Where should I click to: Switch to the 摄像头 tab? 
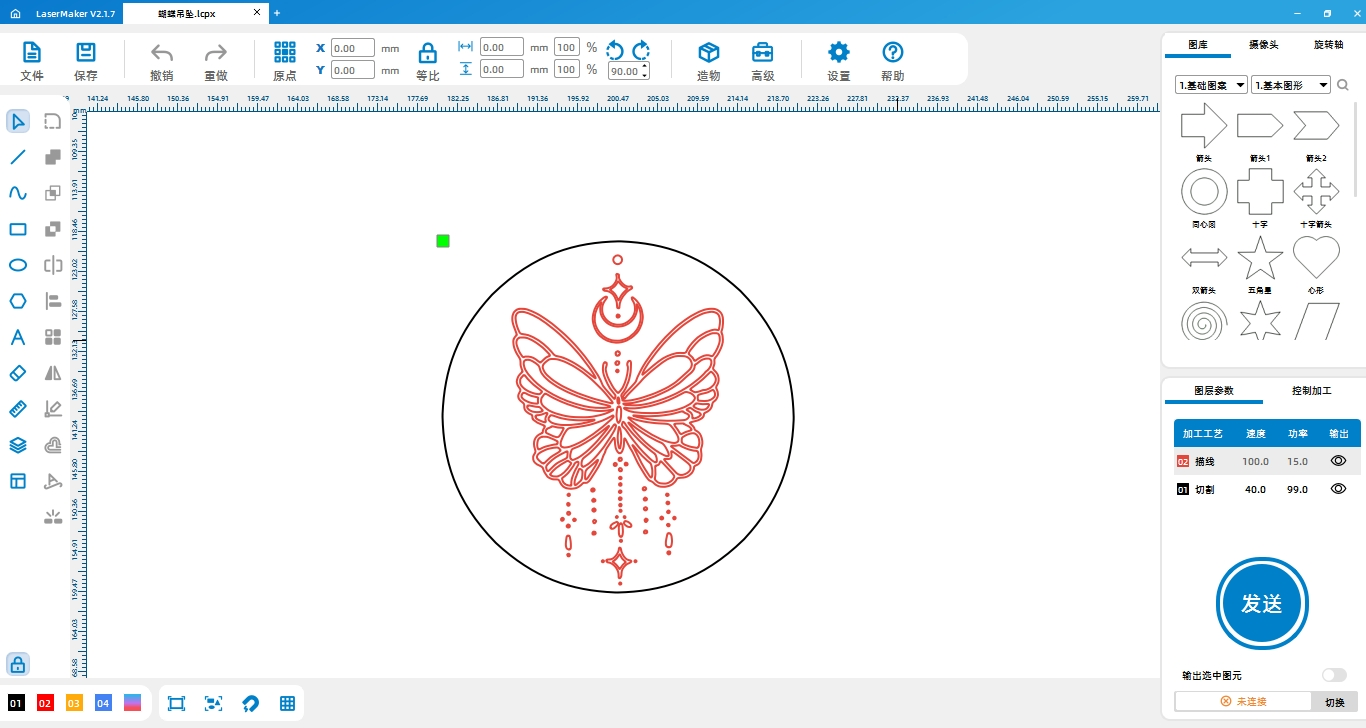pos(1264,45)
